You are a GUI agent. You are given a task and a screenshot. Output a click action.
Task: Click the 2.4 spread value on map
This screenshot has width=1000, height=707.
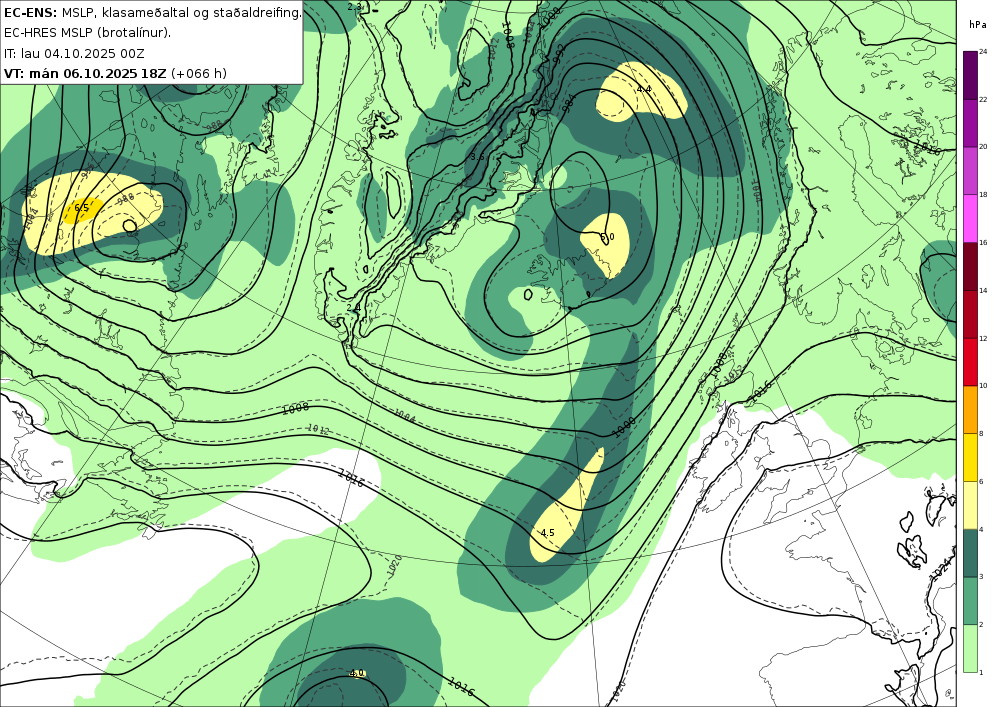354,307
